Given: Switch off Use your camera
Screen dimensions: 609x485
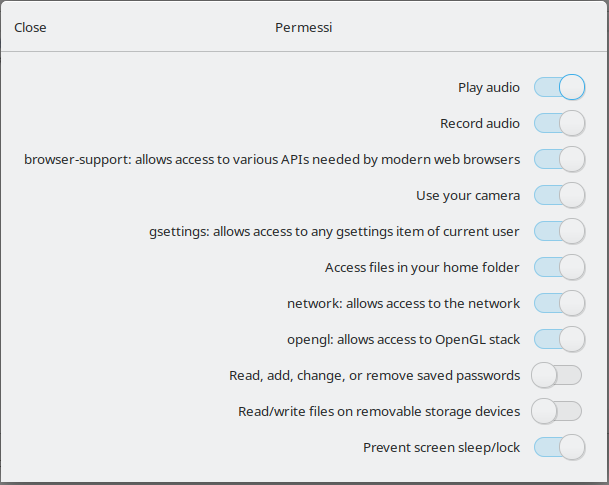Looking at the screenshot, I should (x=559, y=196).
